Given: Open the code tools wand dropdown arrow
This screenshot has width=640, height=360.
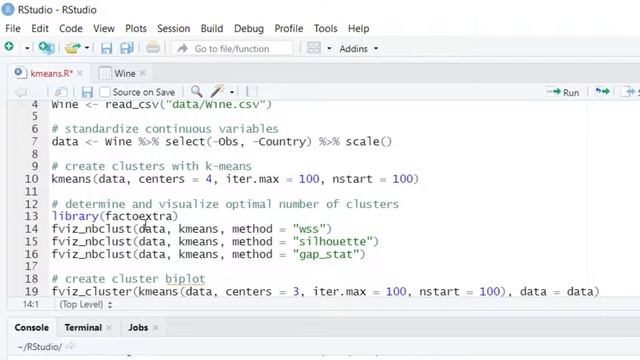Looking at the screenshot, I should point(232,92).
